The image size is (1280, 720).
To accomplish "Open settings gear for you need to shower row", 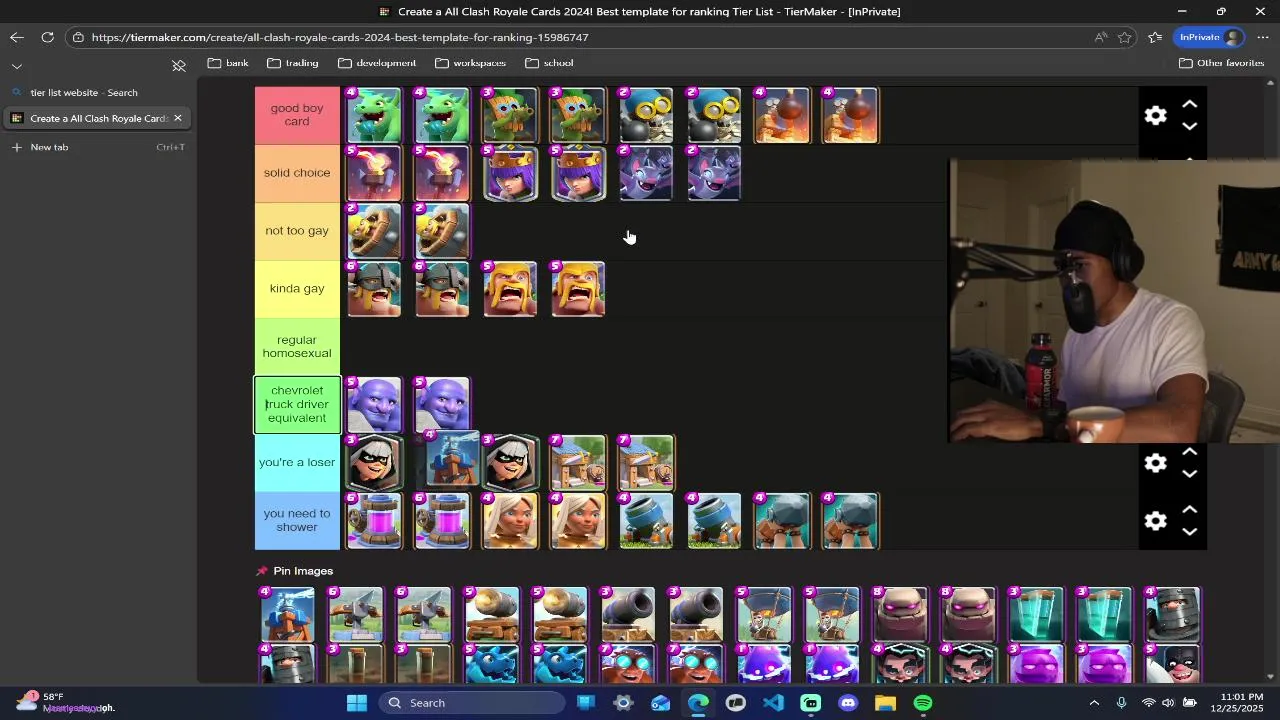I will point(1155,520).
